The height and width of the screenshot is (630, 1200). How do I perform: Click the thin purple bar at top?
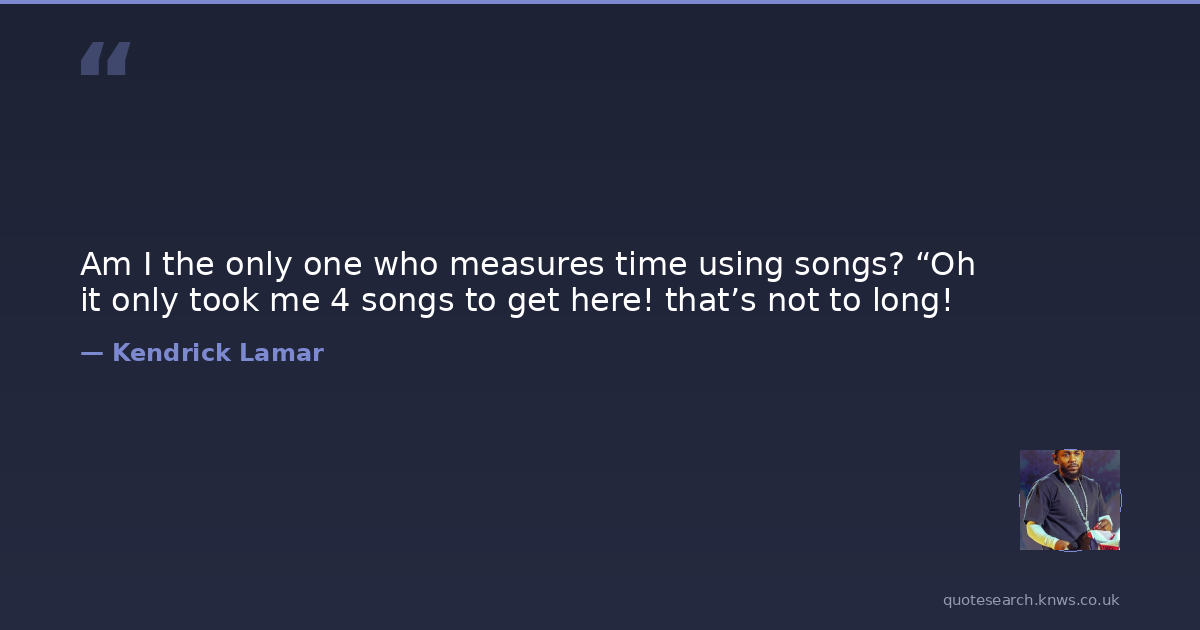600,2
